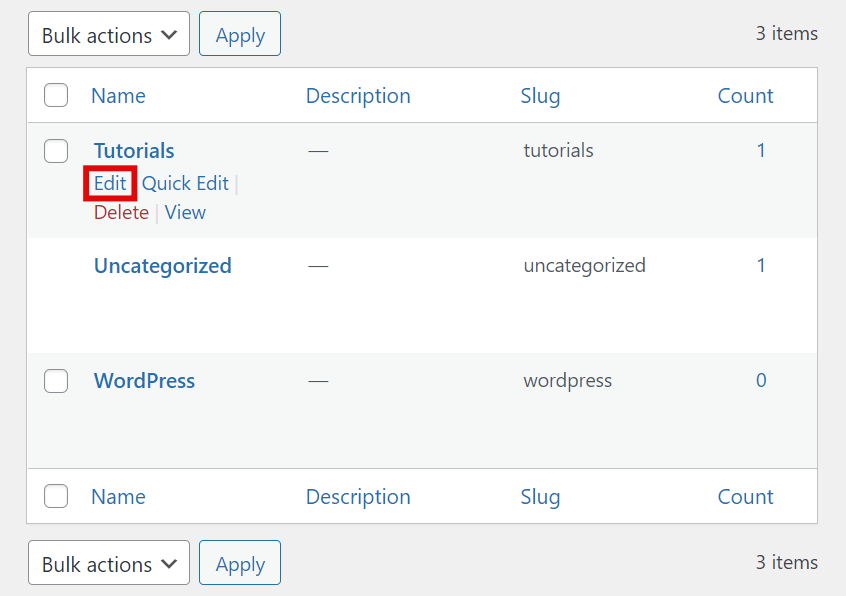Click Quick Edit for Tutorials
The height and width of the screenshot is (596, 846).
click(x=185, y=183)
